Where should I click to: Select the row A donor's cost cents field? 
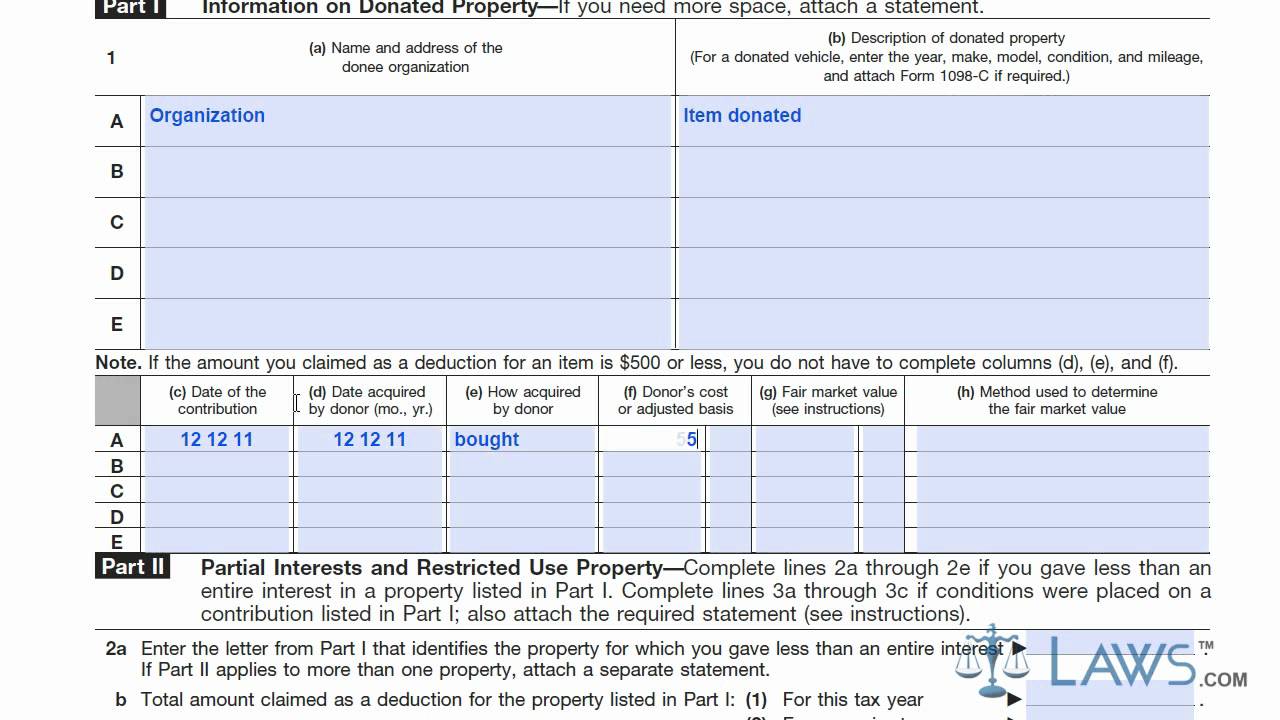coord(729,439)
